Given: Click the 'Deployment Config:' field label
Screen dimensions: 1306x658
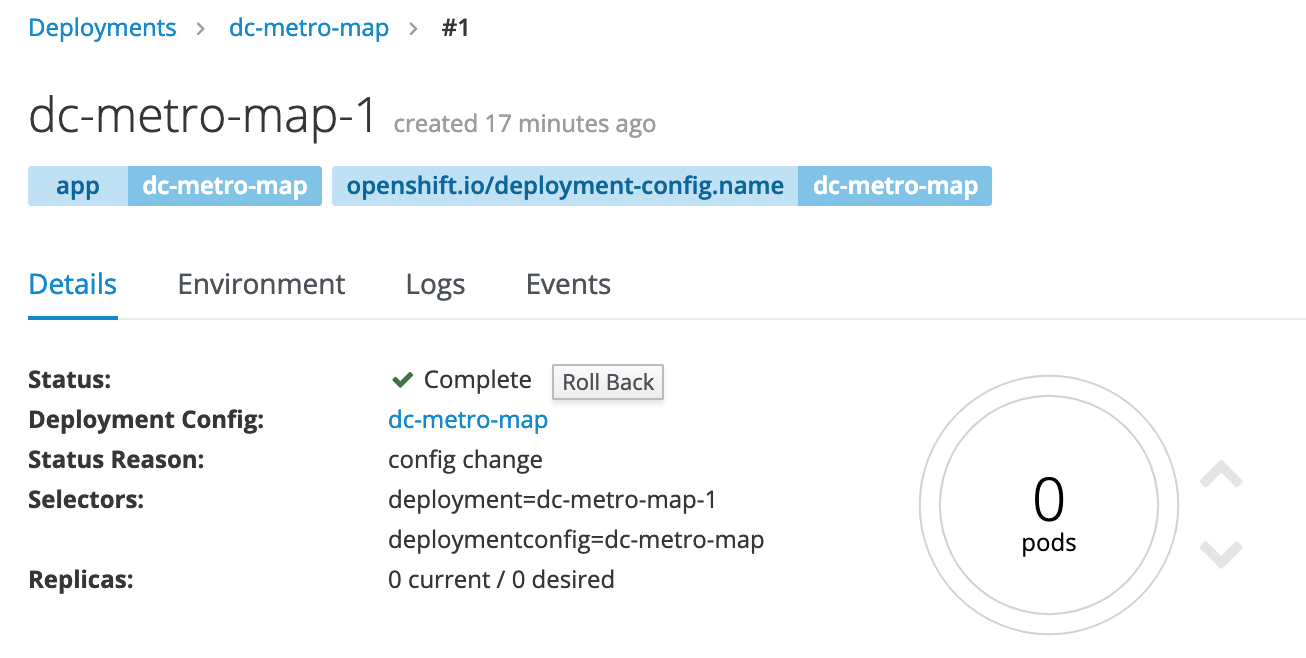Looking at the screenshot, I should click(146, 420).
